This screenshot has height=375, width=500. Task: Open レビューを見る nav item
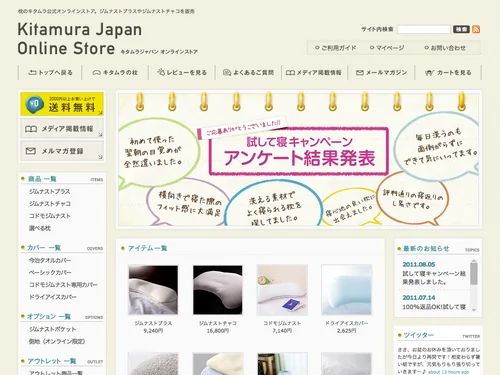tap(182, 72)
